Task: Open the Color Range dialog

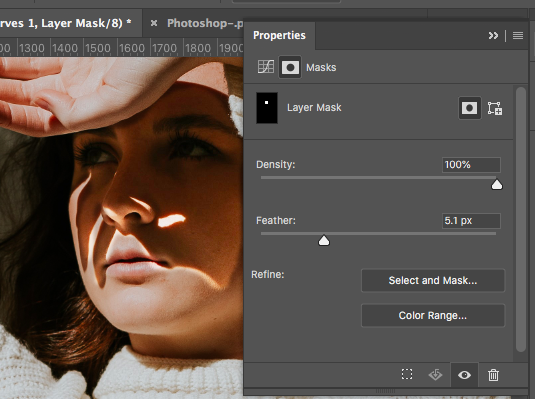Action: (x=433, y=315)
